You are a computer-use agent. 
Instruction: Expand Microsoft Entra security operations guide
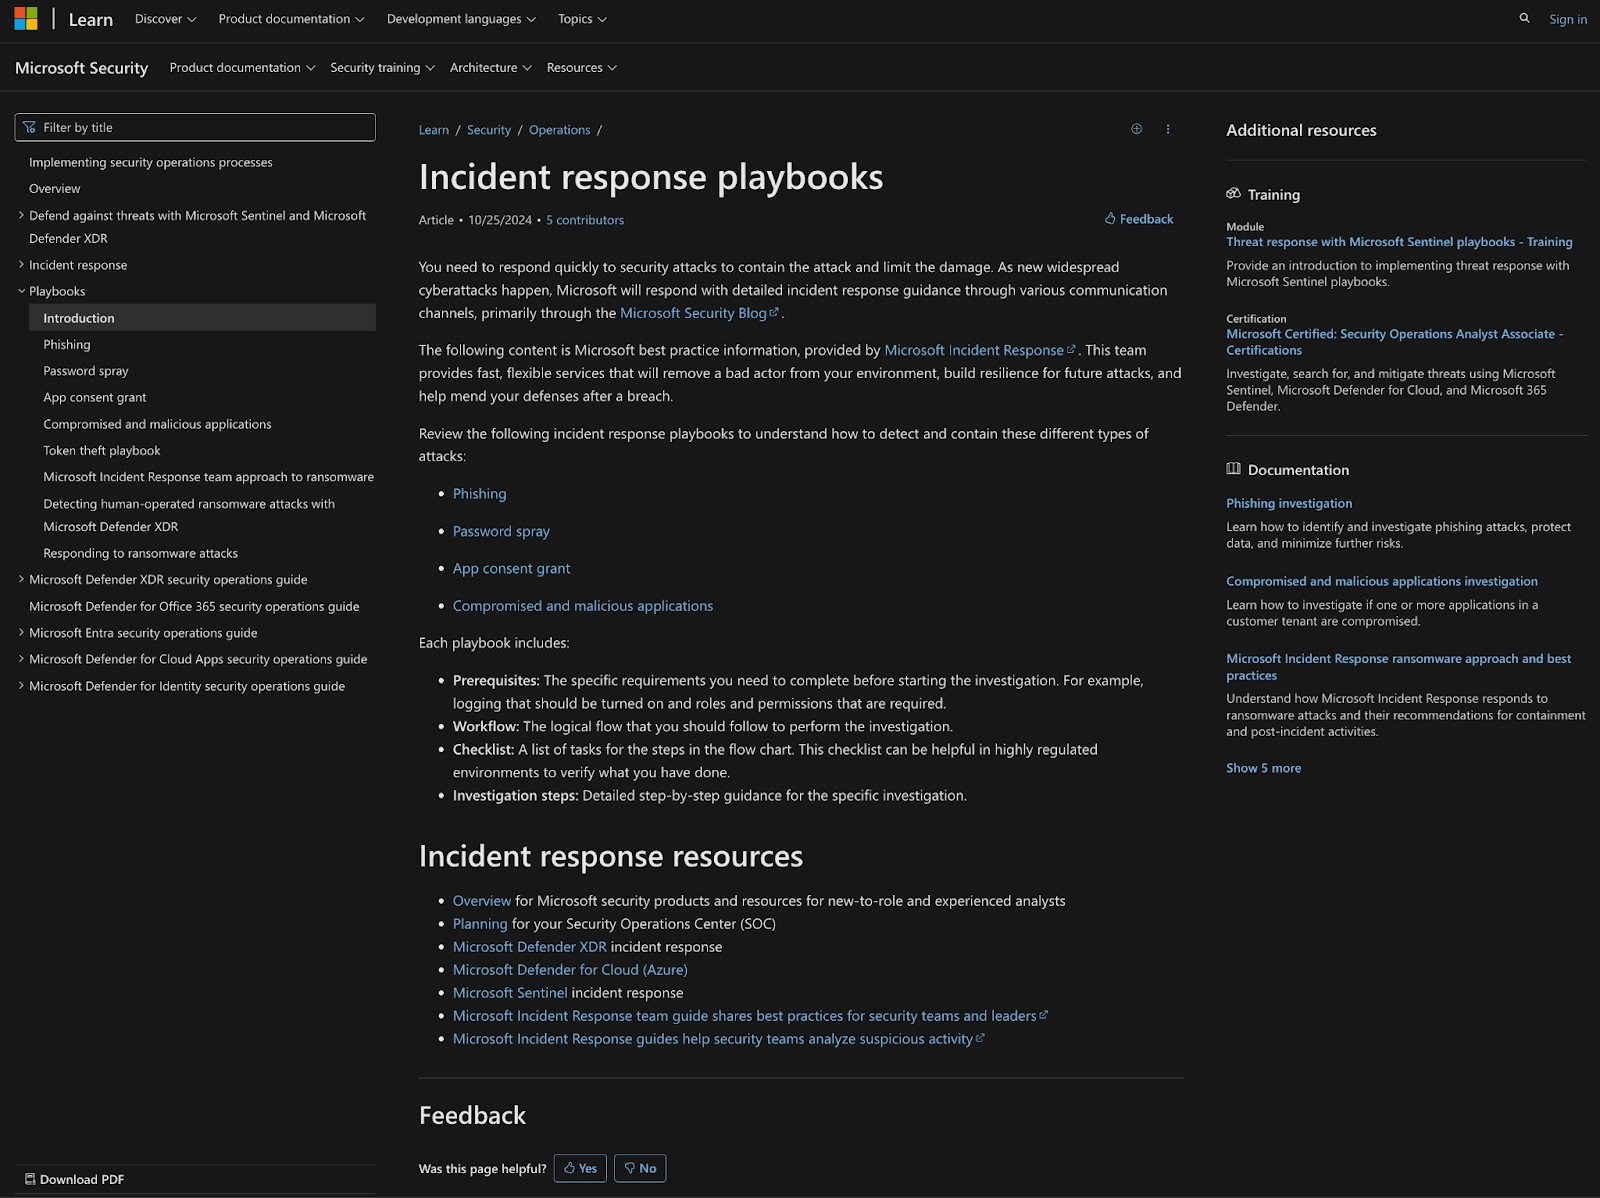(x=21, y=633)
